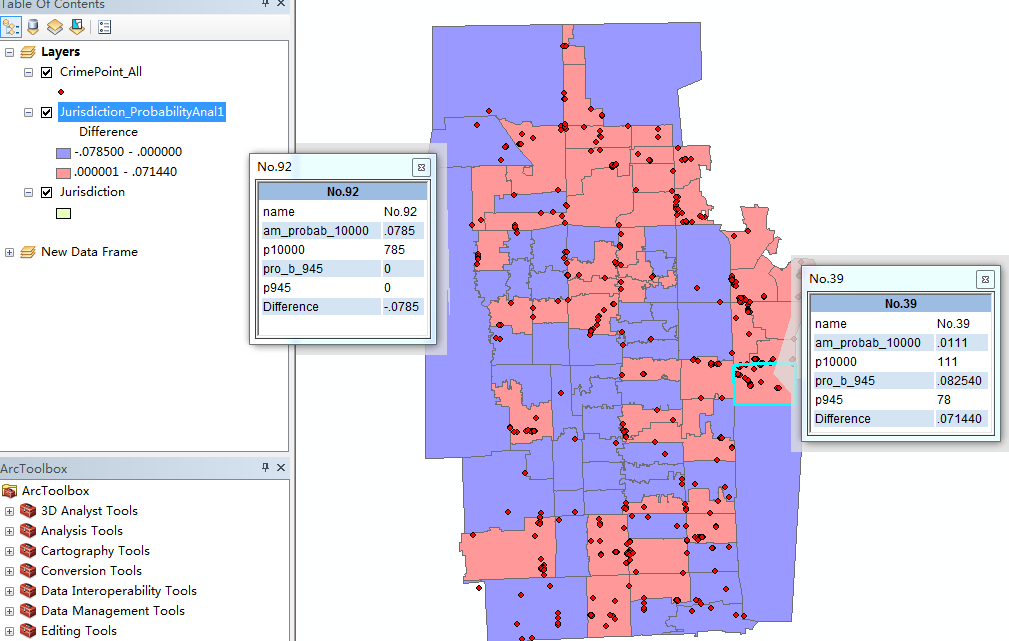
Task: Click the Editing Tools toolbox icon
Action: click(28, 631)
